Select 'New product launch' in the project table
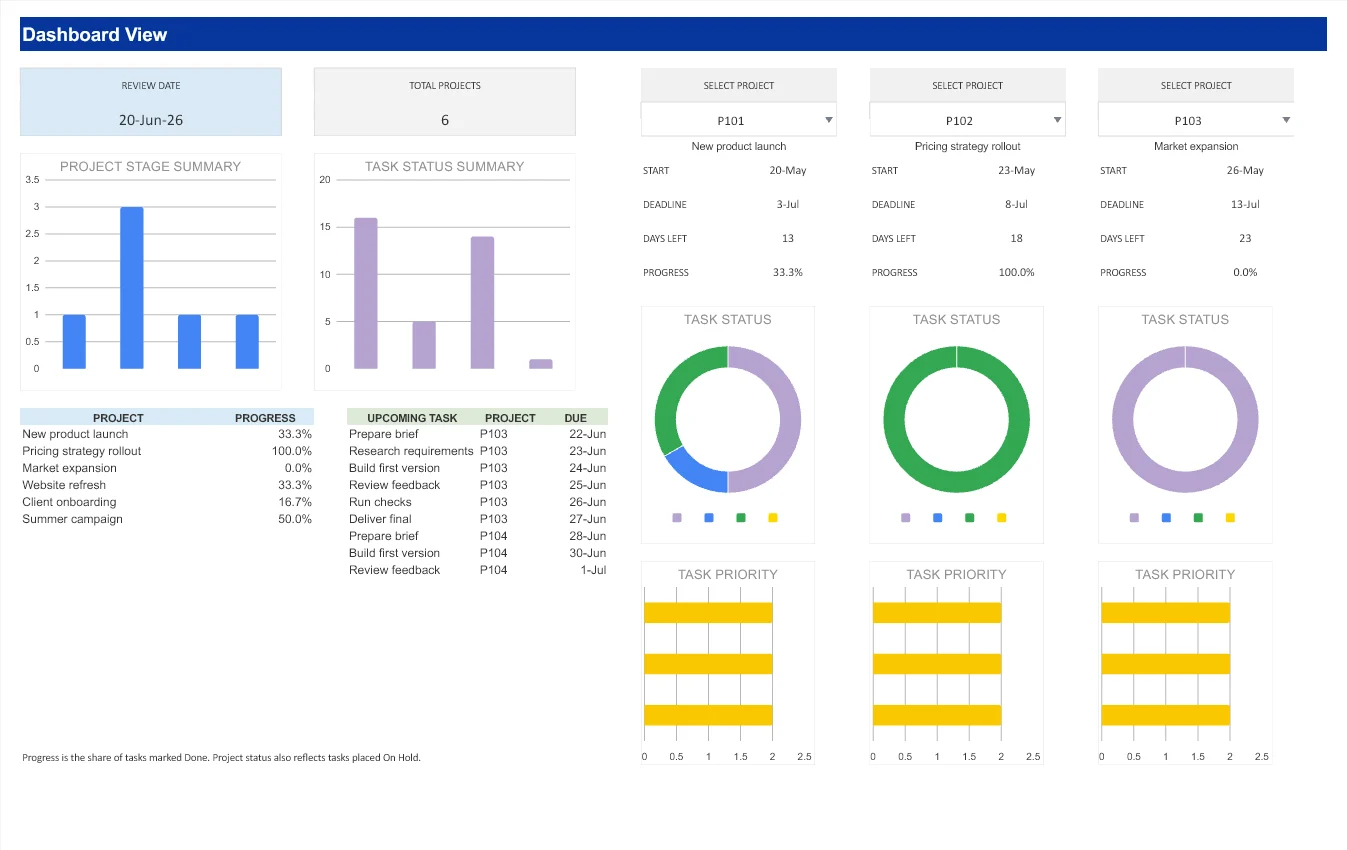The width and height of the screenshot is (1347, 850). [75, 434]
